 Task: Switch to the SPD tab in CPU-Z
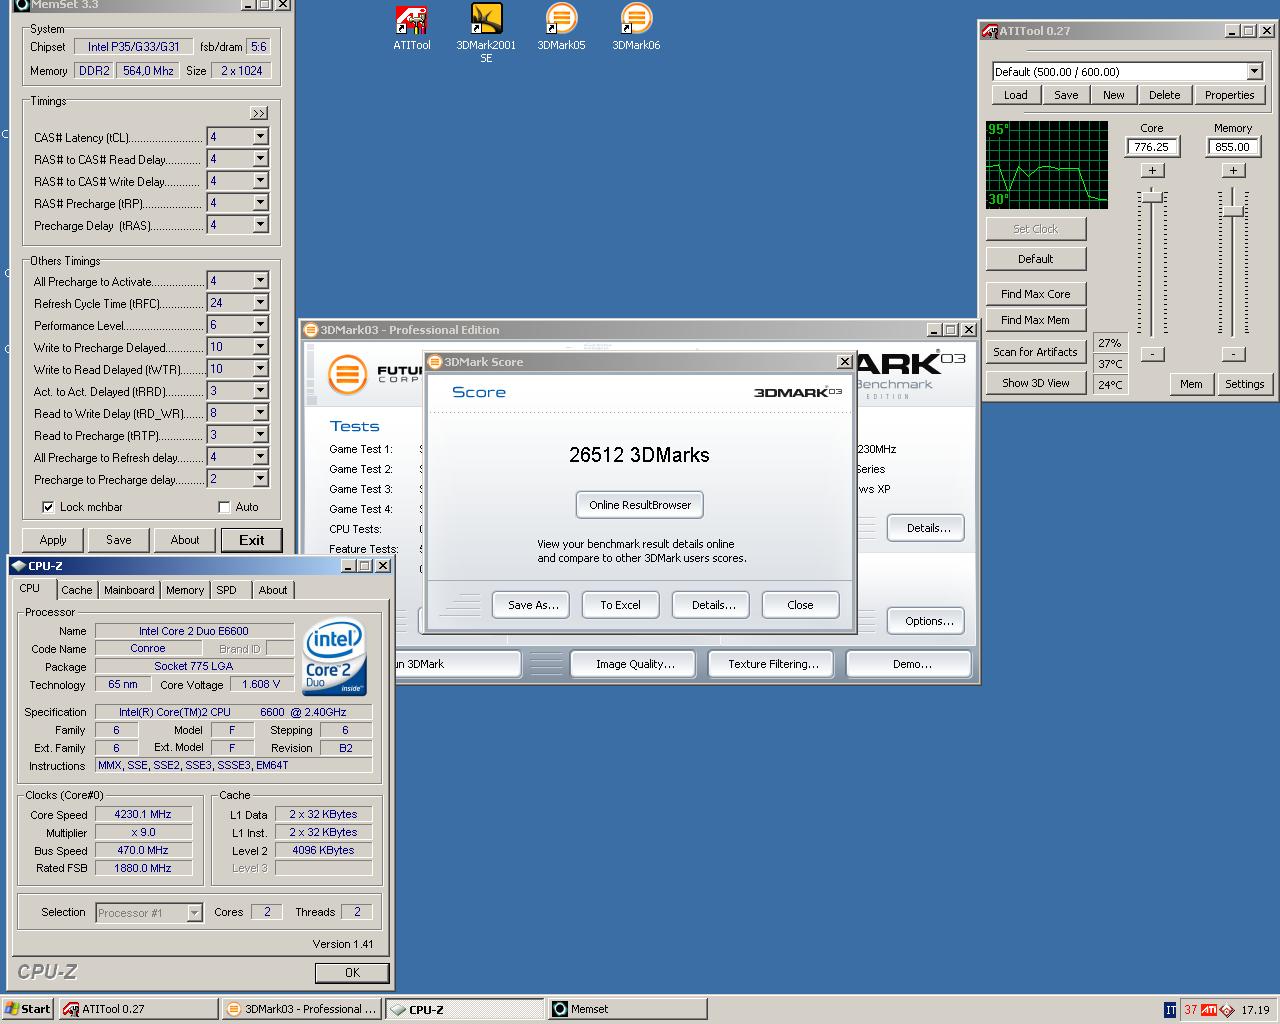(227, 590)
